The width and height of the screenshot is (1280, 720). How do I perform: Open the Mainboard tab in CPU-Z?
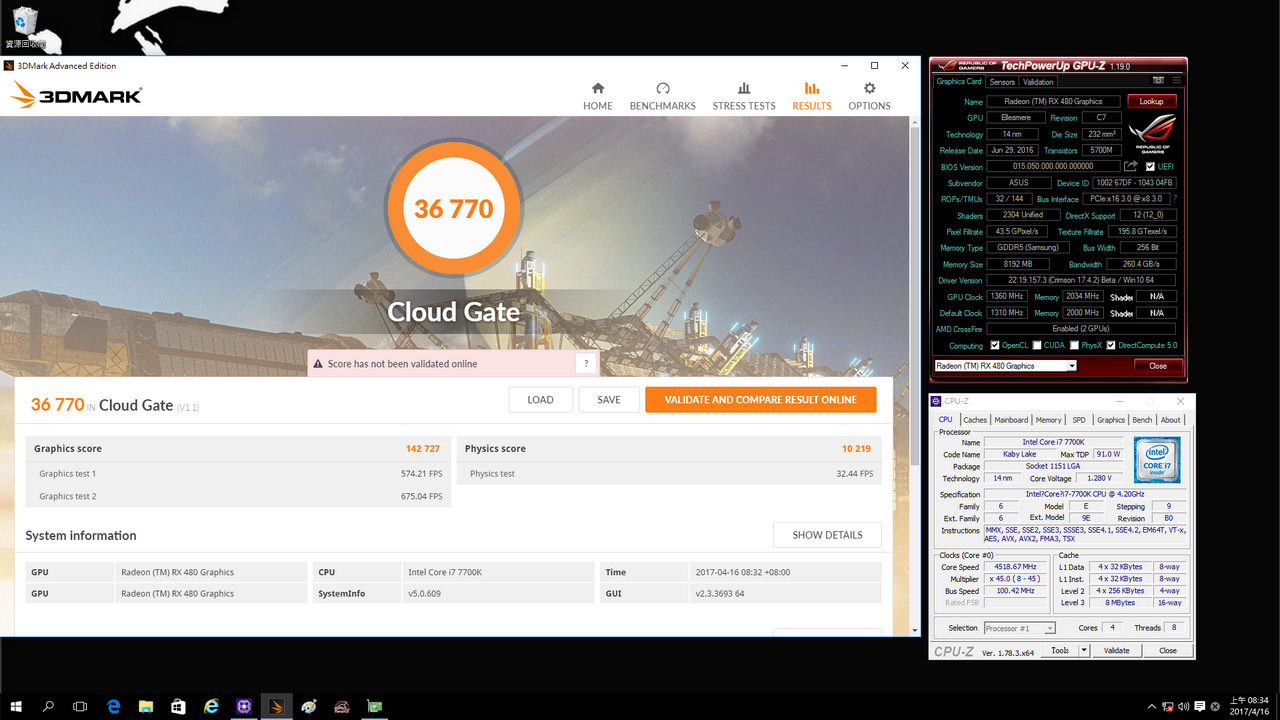pyautogui.click(x=1011, y=420)
